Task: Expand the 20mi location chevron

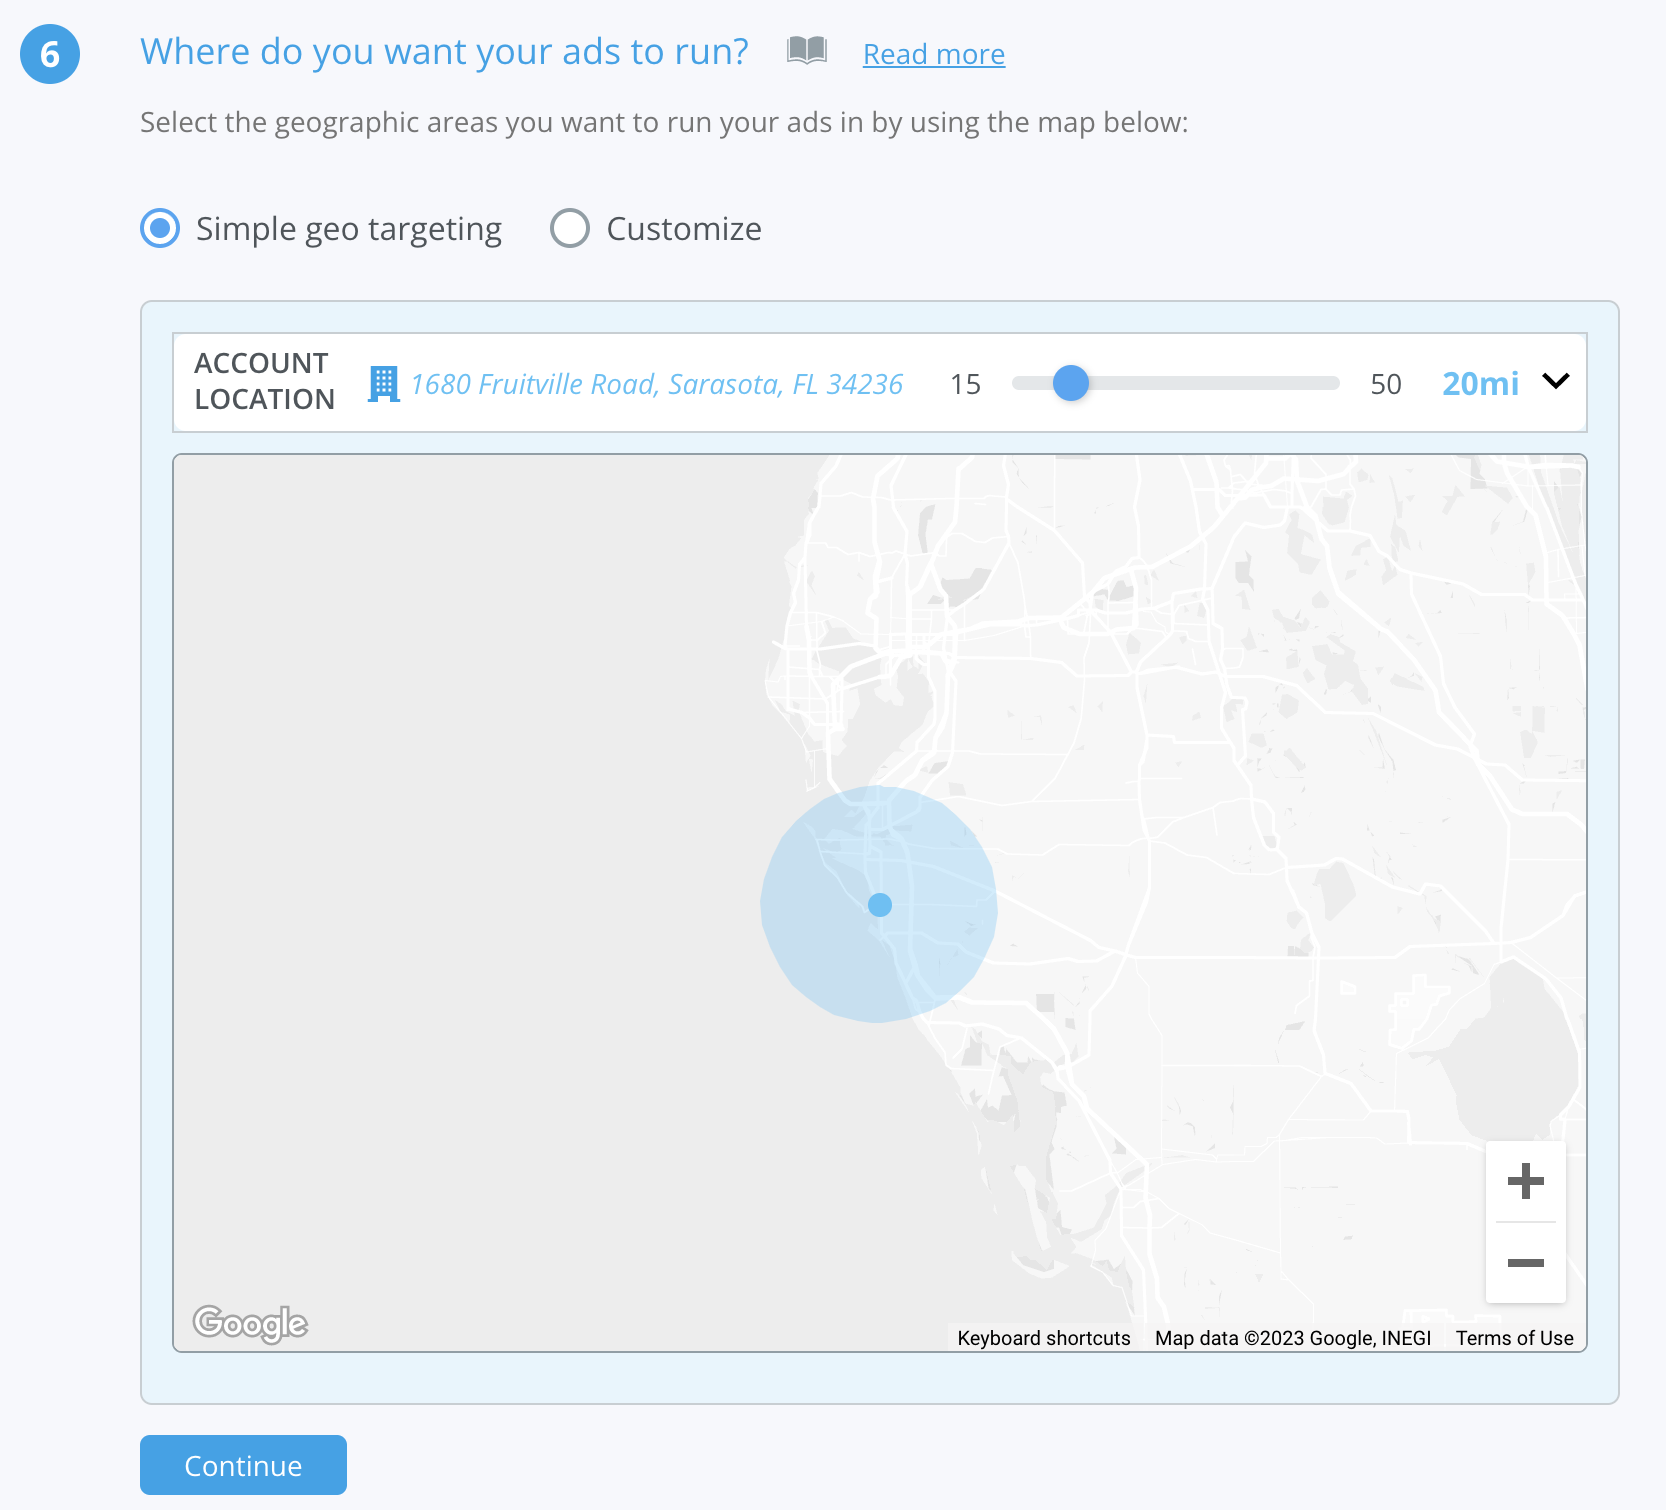Action: click(x=1556, y=381)
